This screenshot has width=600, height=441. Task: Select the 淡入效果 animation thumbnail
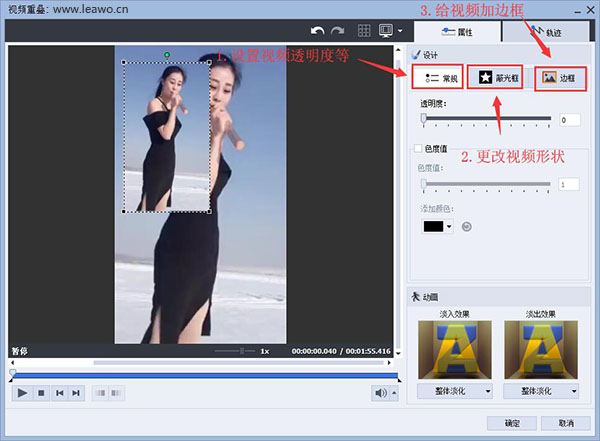point(455,350)
